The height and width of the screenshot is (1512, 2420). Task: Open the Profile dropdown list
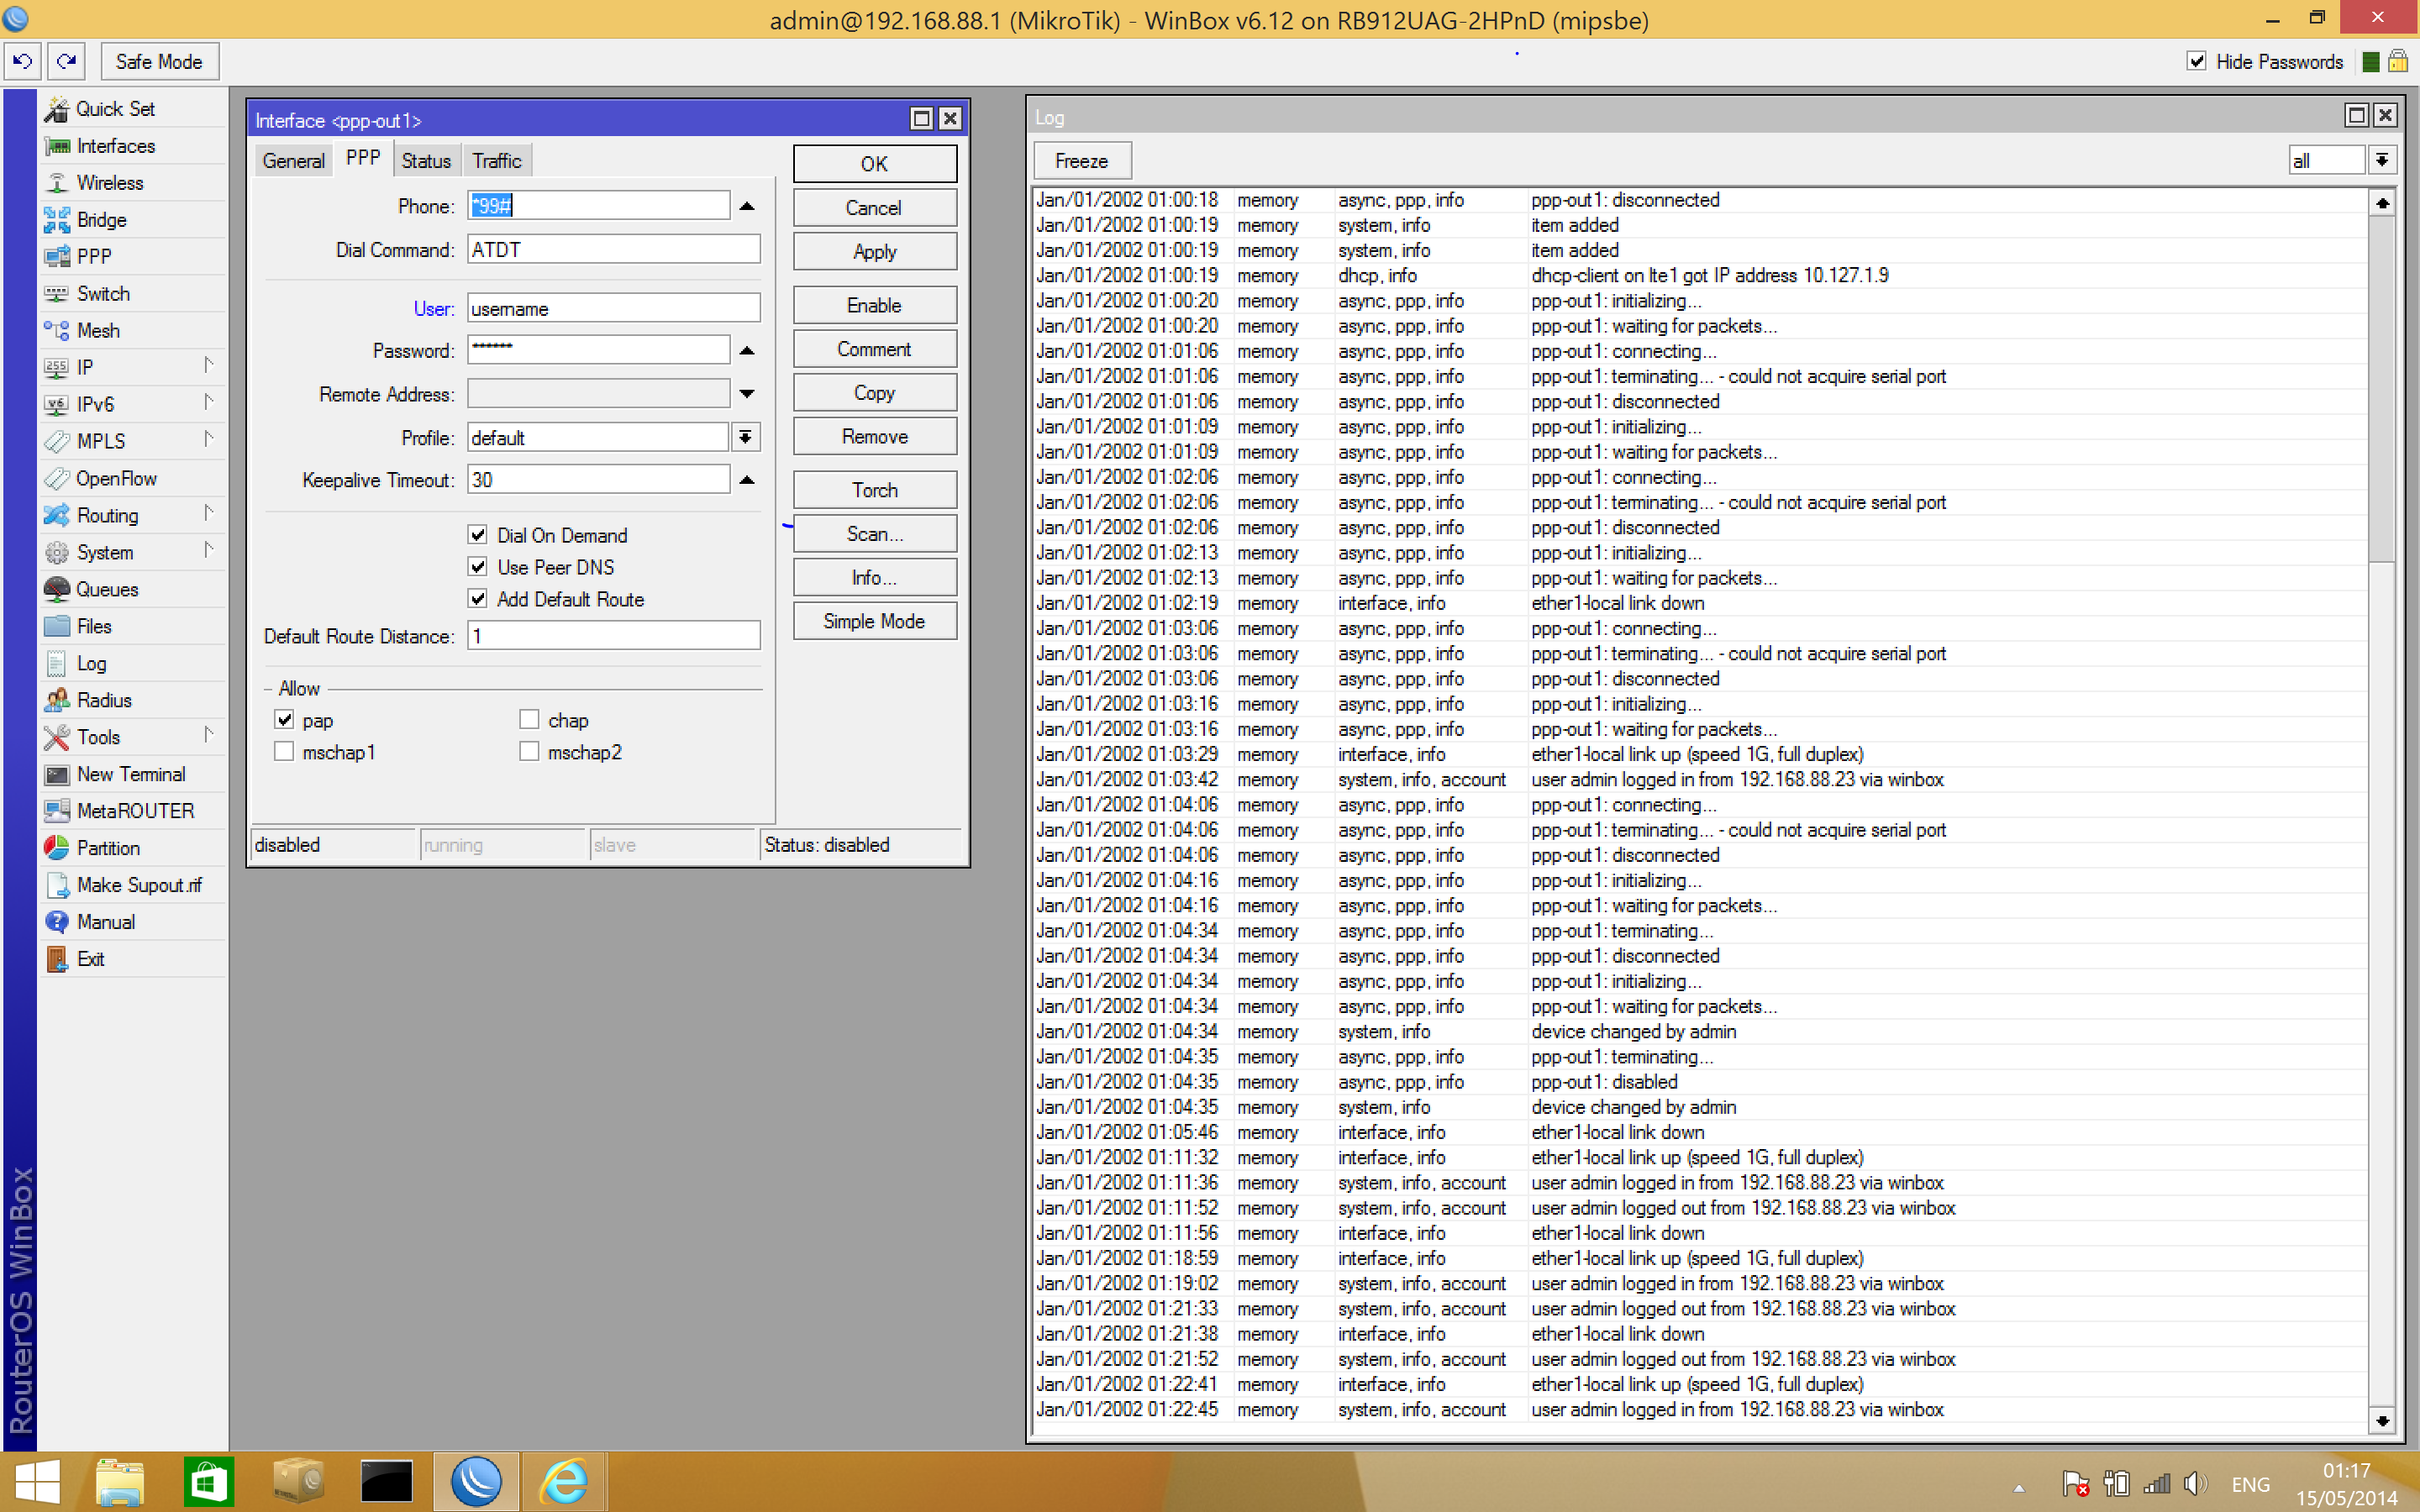746,438
